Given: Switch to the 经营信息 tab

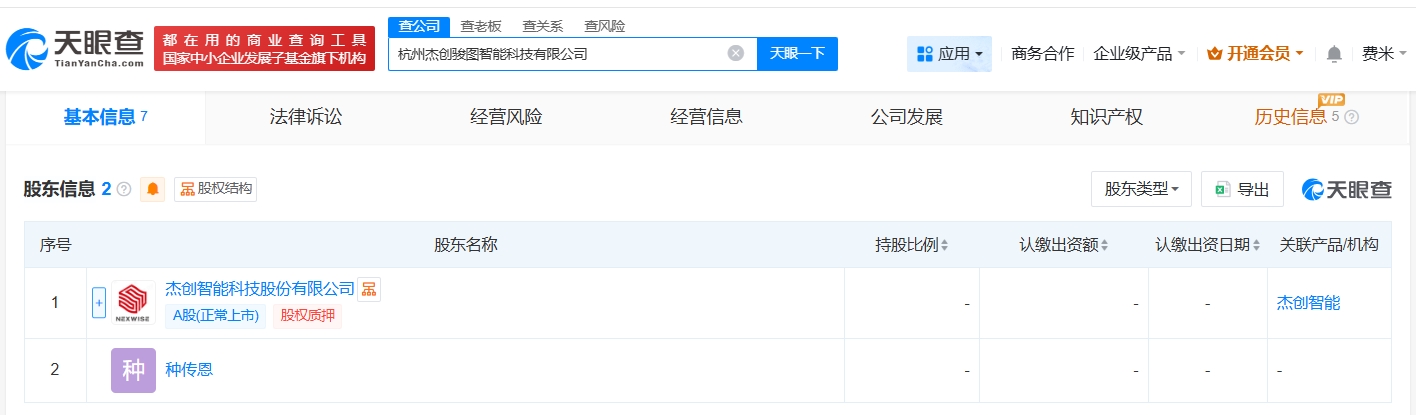Looking at the screenshot, I should click(x=706, y=117).
